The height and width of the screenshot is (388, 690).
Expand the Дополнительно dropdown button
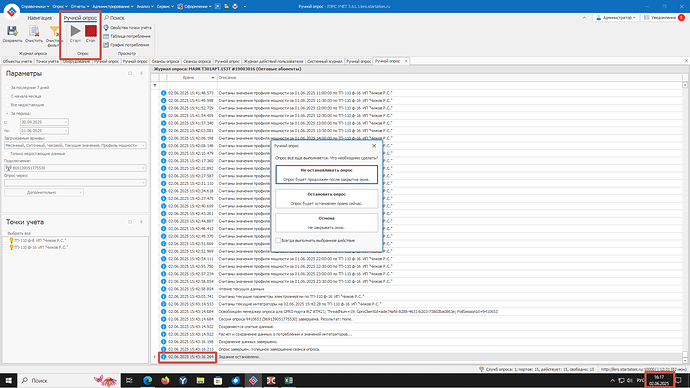pyautogui.click(x=44, y=192)
